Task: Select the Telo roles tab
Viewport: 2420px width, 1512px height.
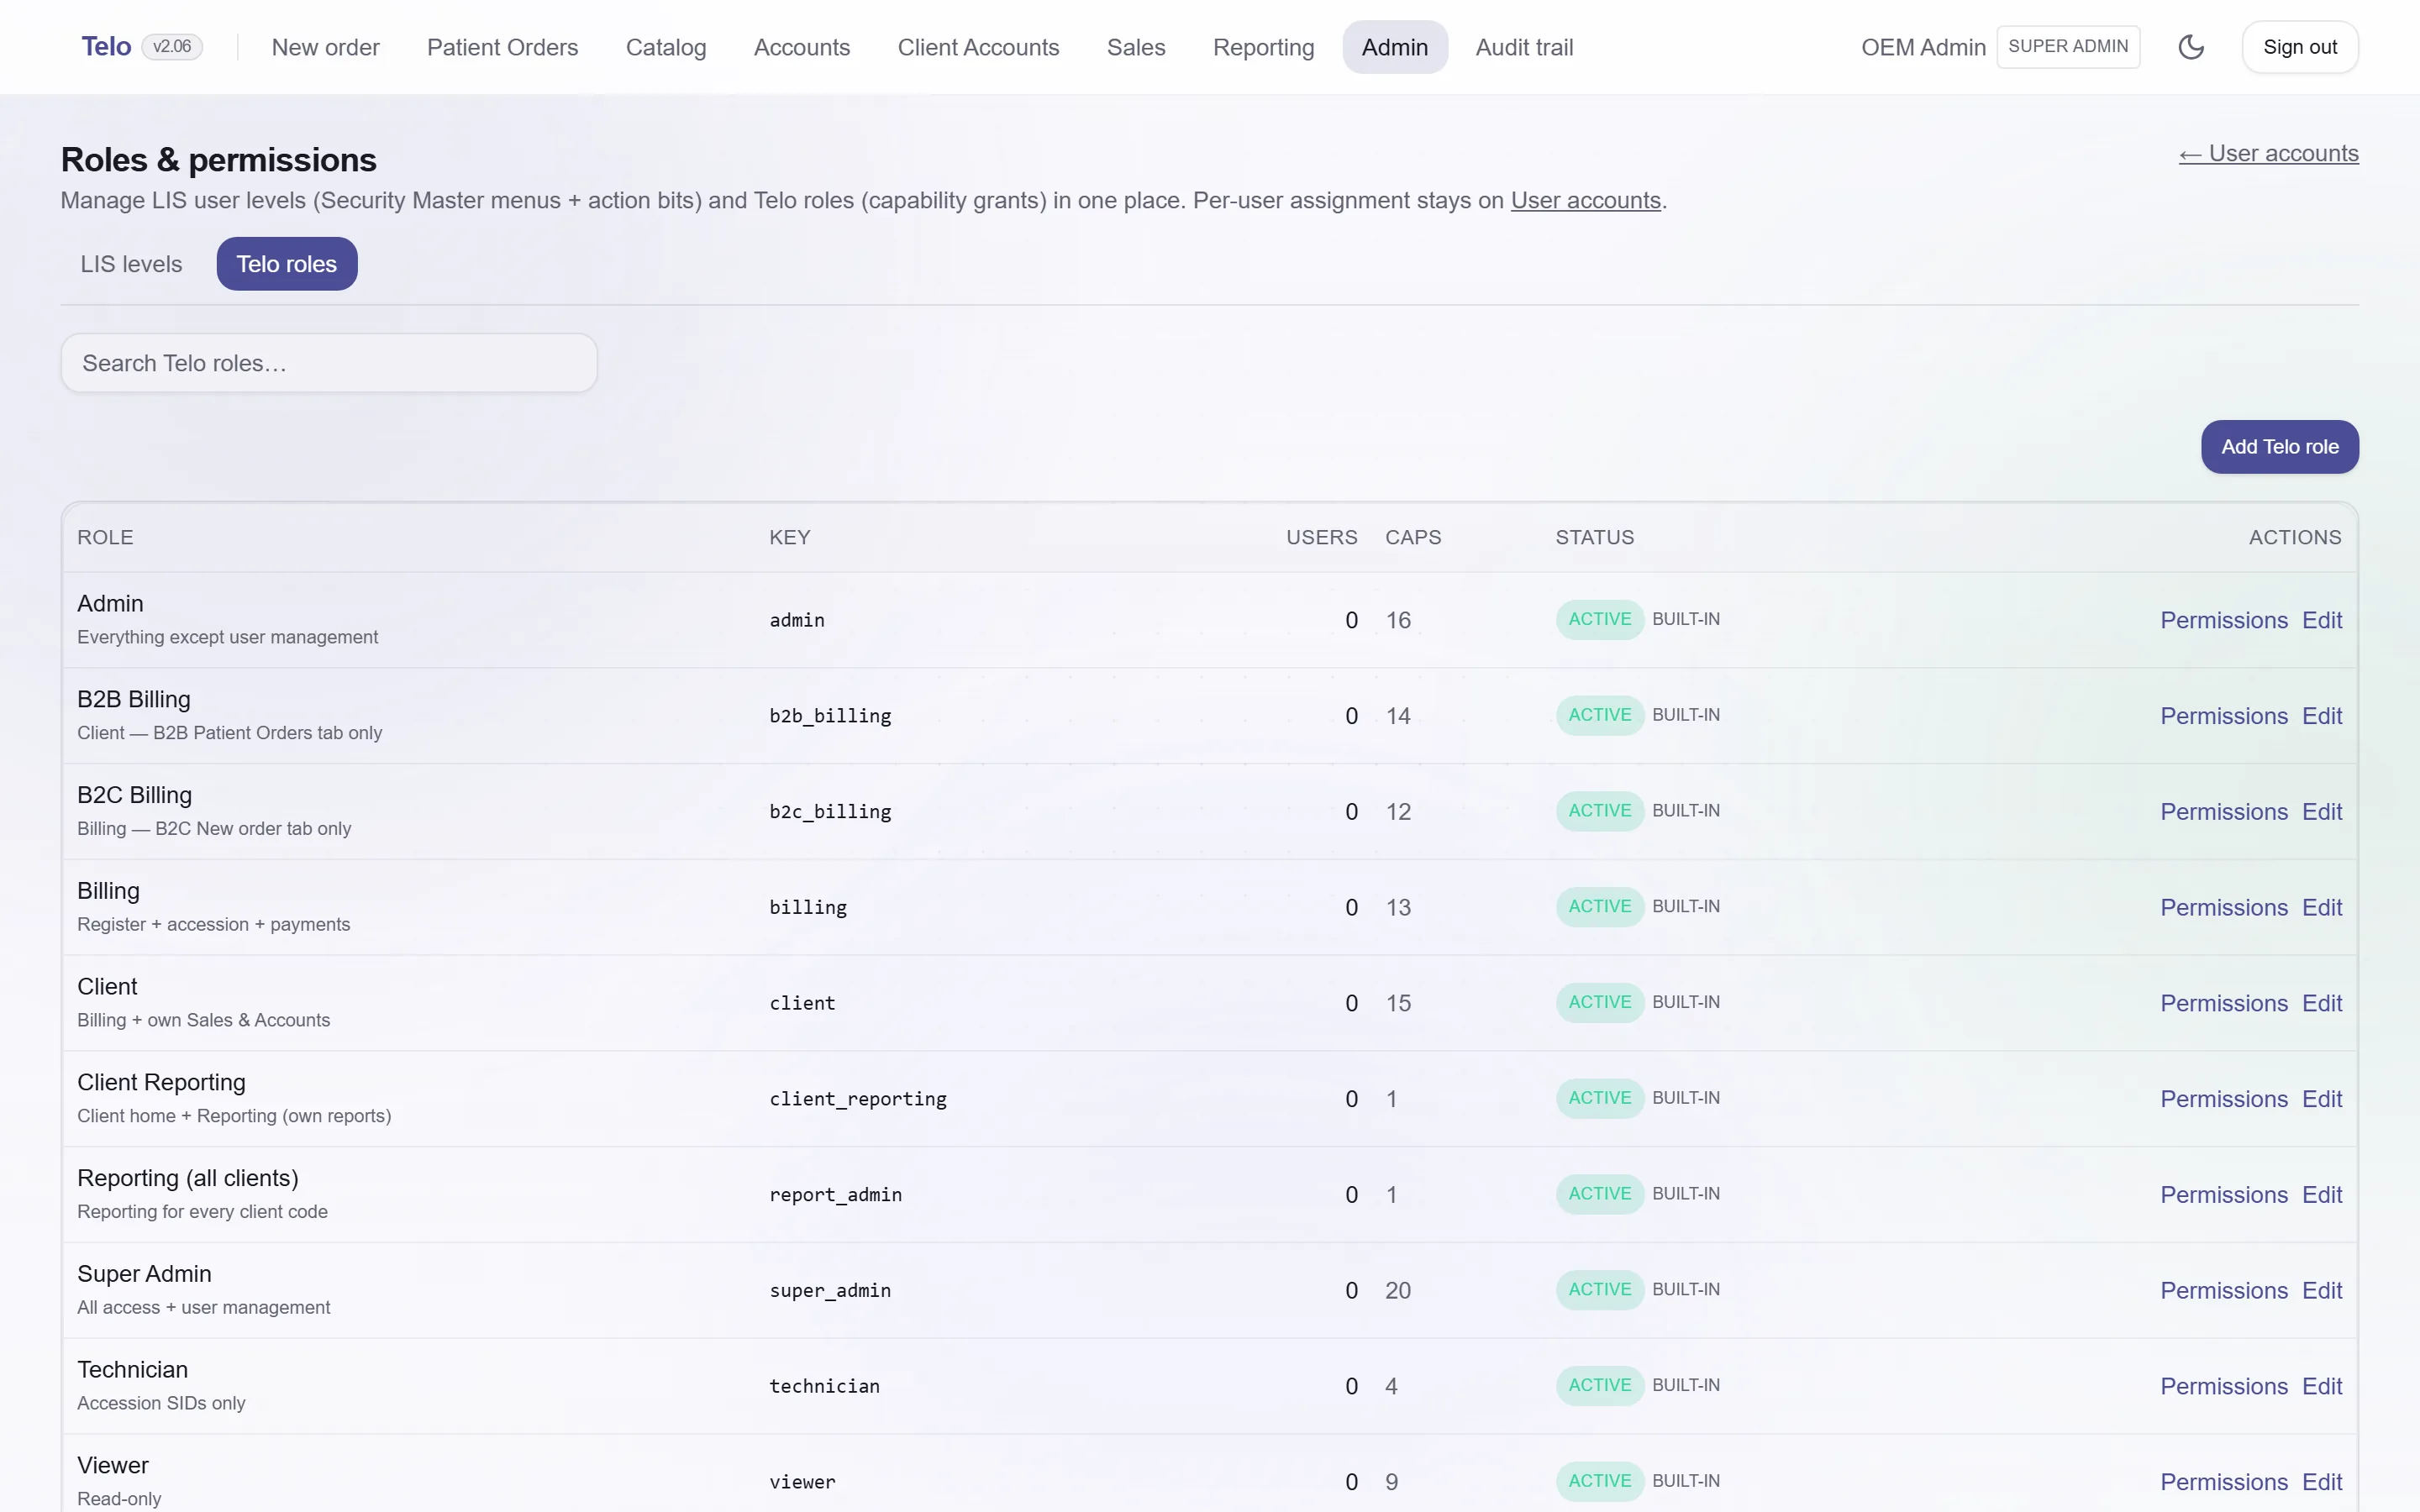Action: 286,264
